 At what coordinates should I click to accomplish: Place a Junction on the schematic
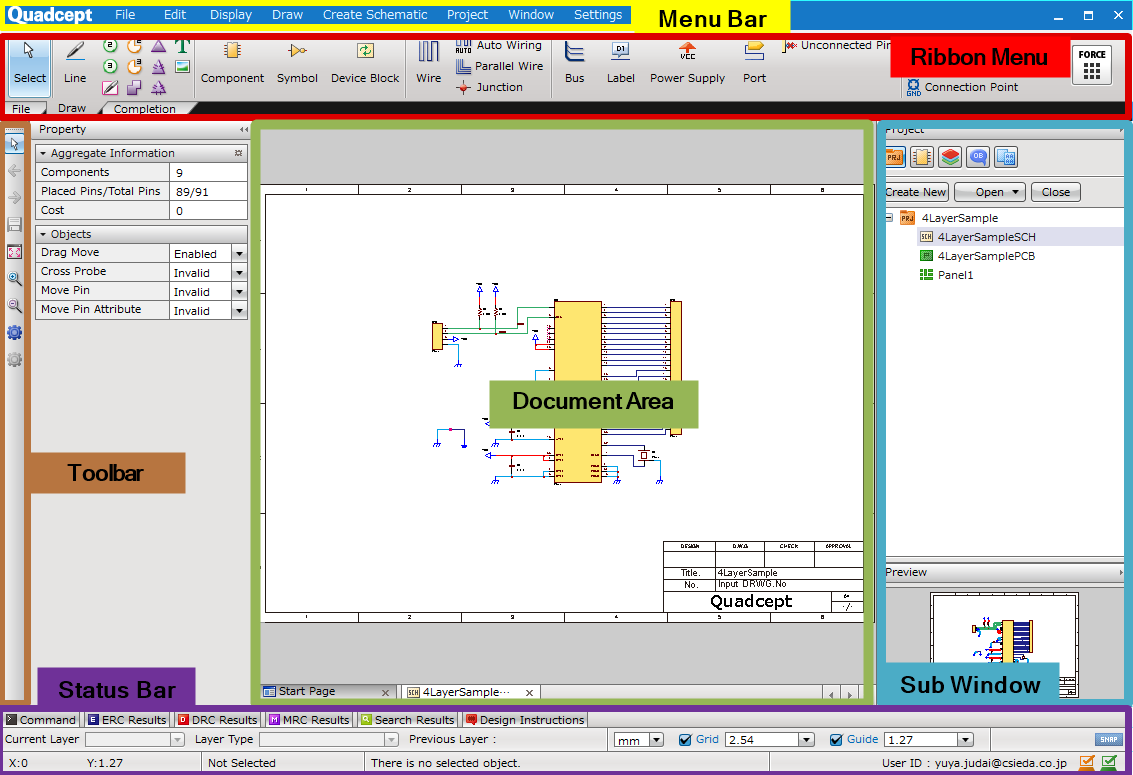tap(498, 87)
